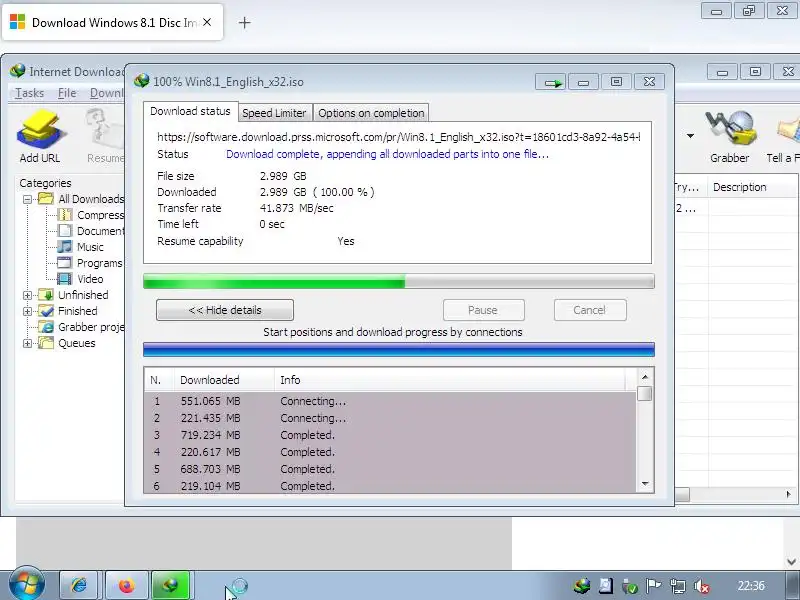Click the Add URL toolbar icon
The height and width of the screenshot is (600, 800).
40,136
